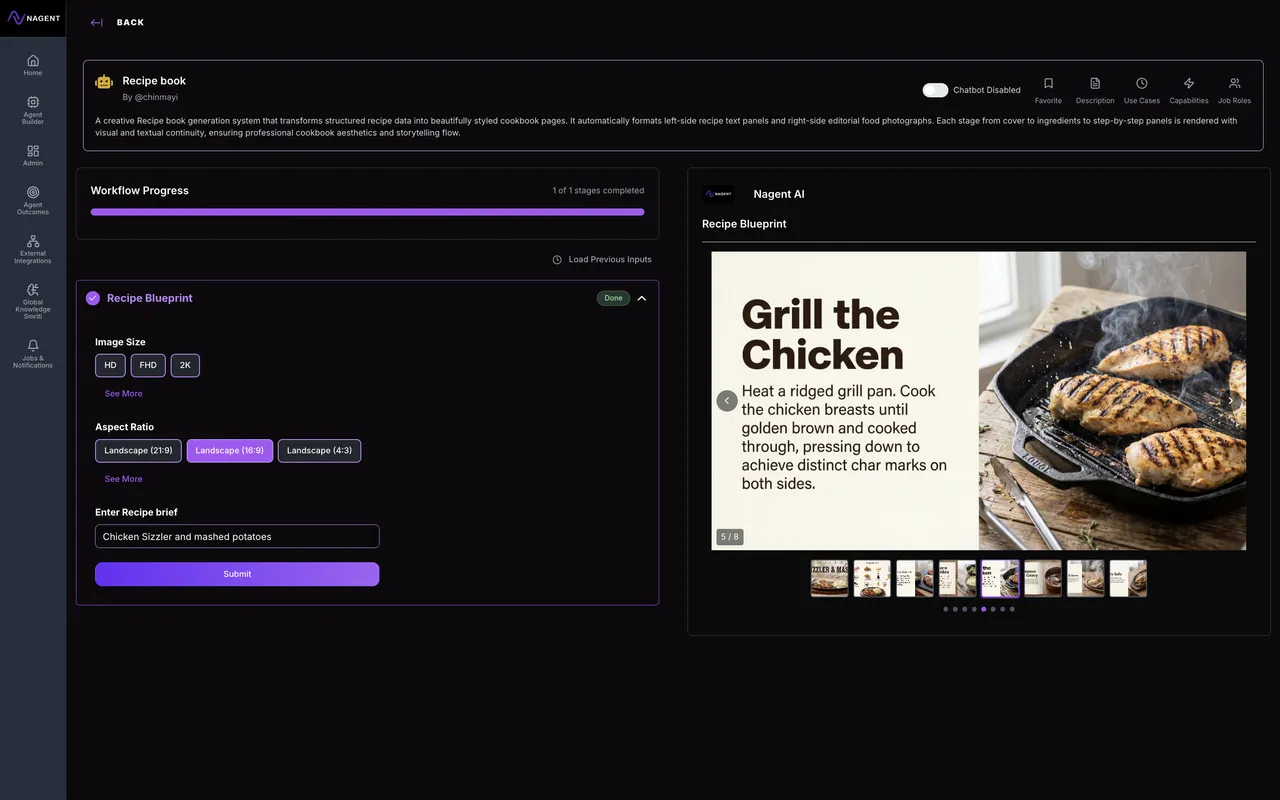Open the third slide thumbnail

click(915, 579)
